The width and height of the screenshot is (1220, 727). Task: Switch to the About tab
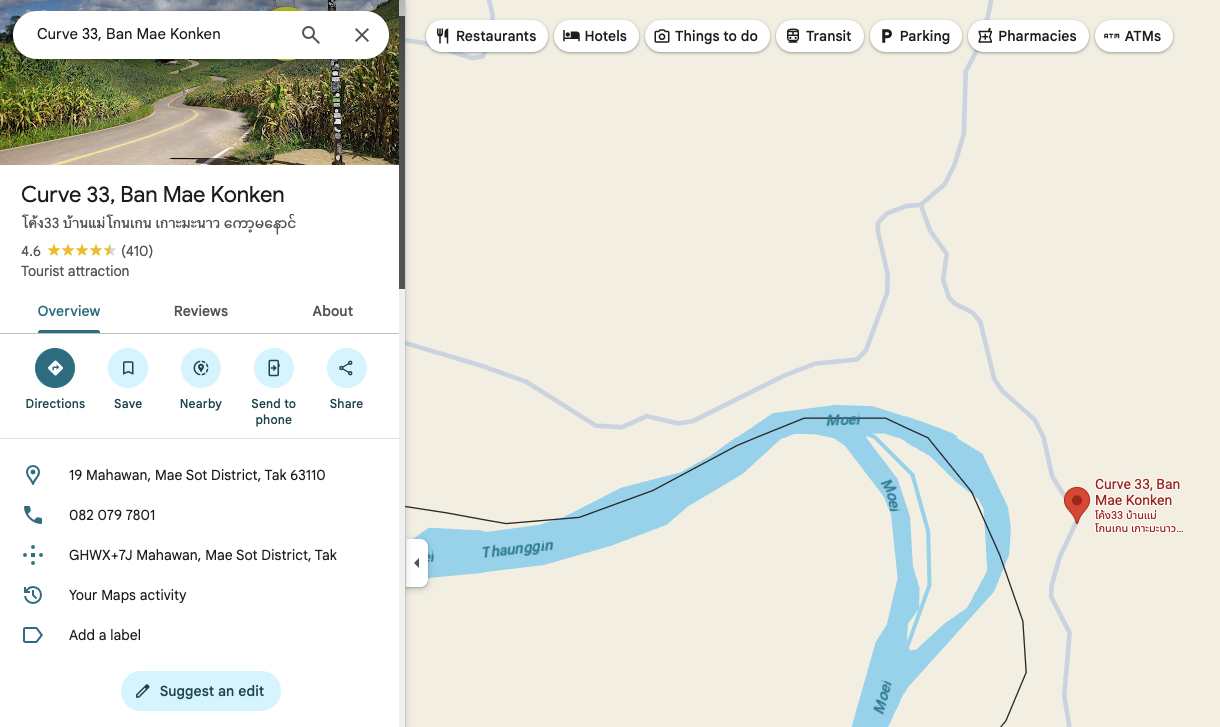coord(333,311)
